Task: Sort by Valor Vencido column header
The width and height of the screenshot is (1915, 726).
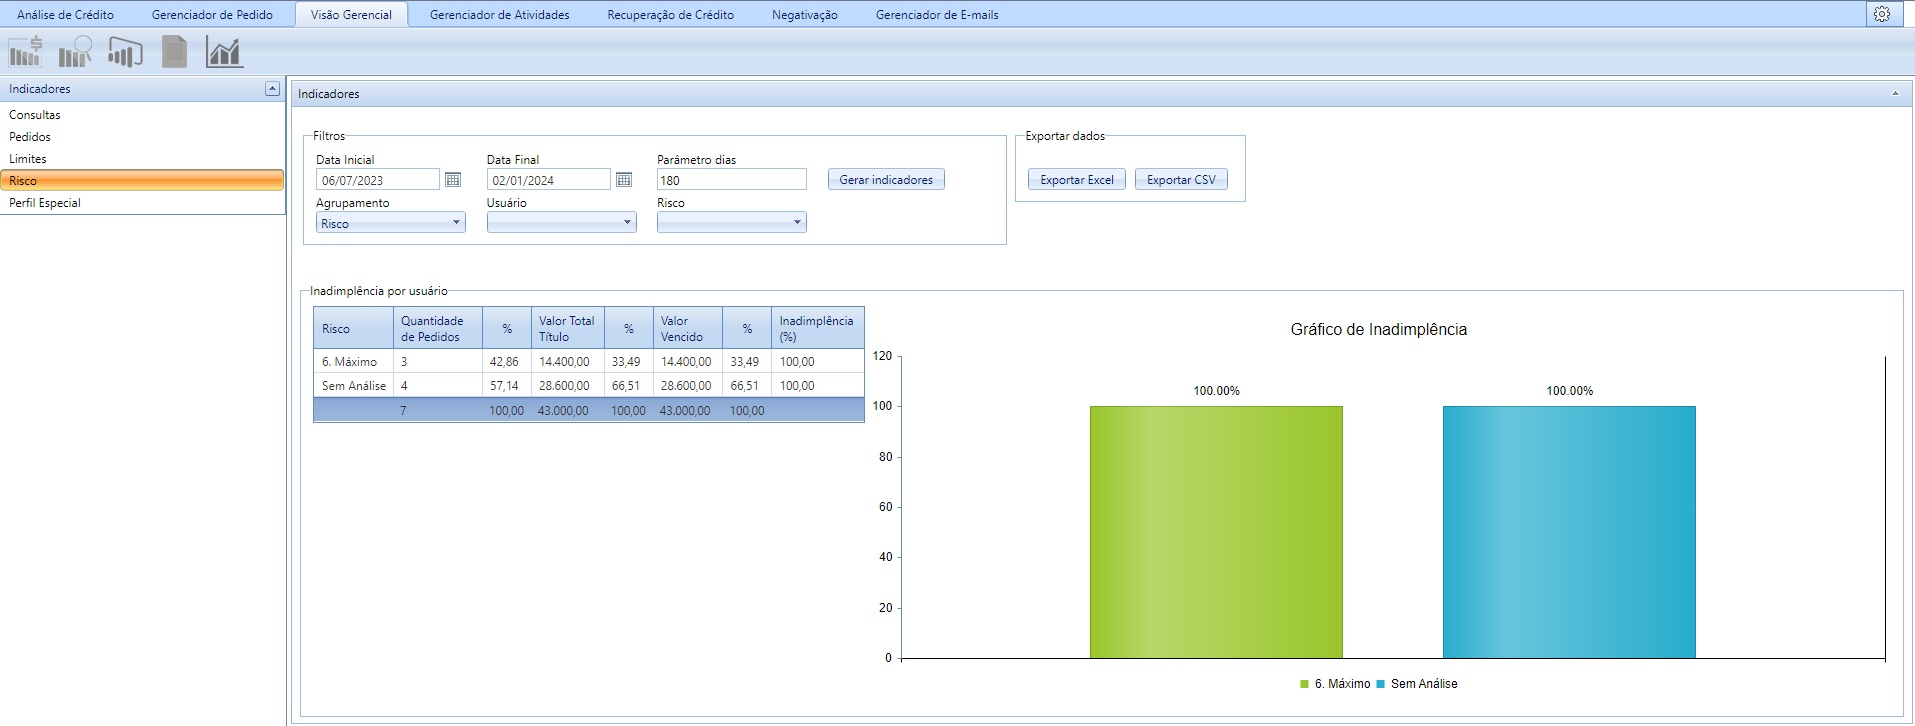Action: pos(688,328)
